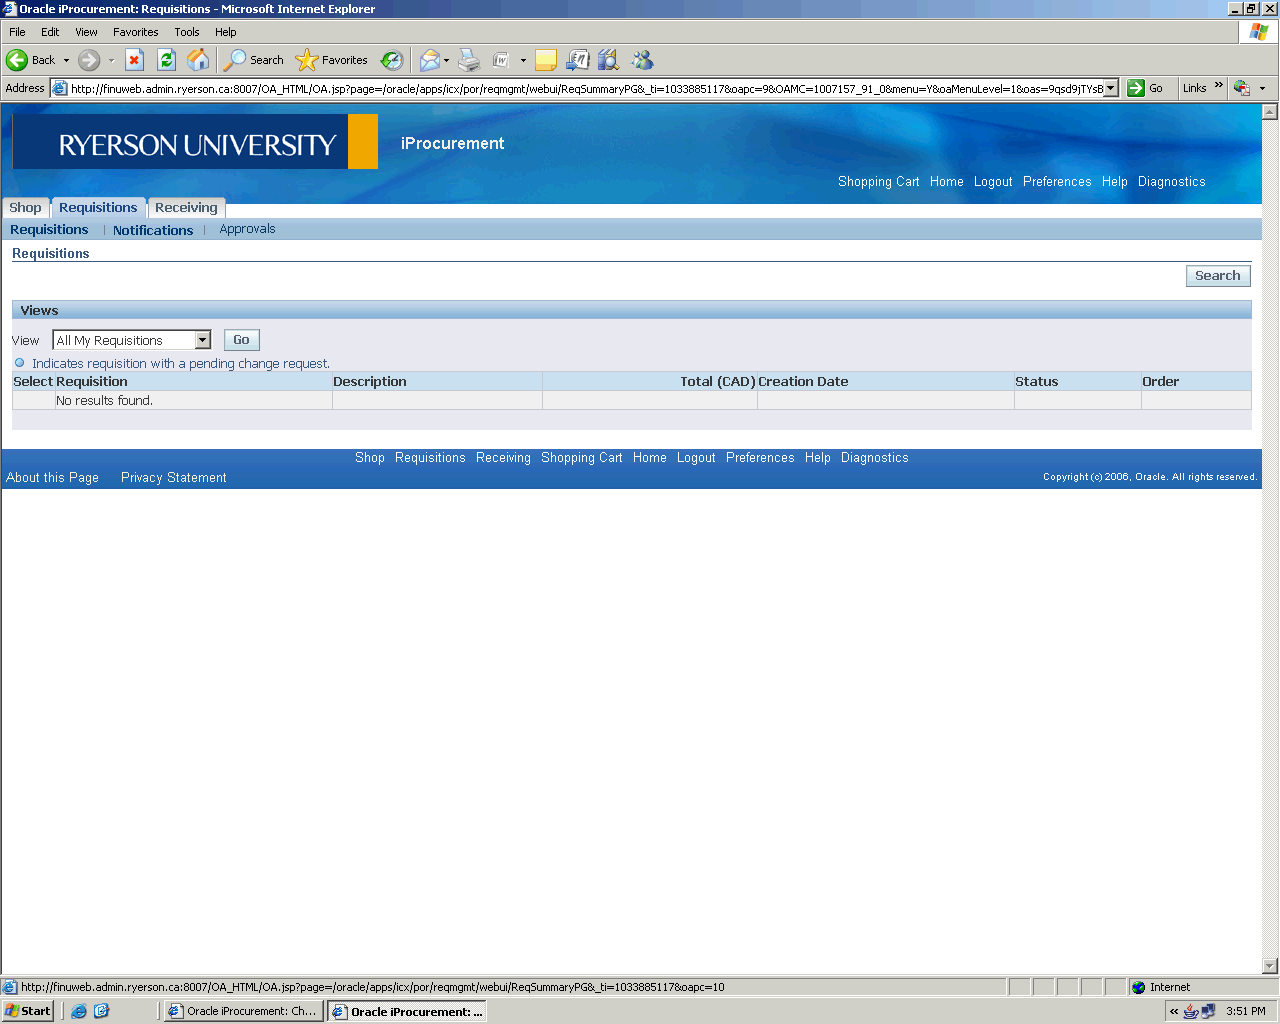Click the Search button in Requisitions

1217,276
